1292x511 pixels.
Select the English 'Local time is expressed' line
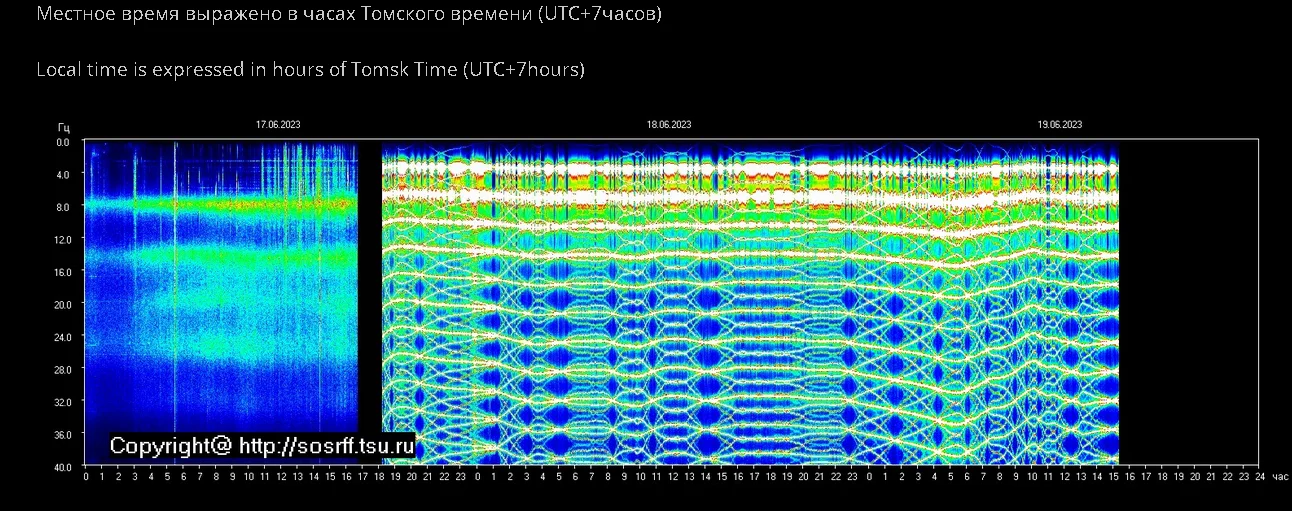[x=310, y=70]
